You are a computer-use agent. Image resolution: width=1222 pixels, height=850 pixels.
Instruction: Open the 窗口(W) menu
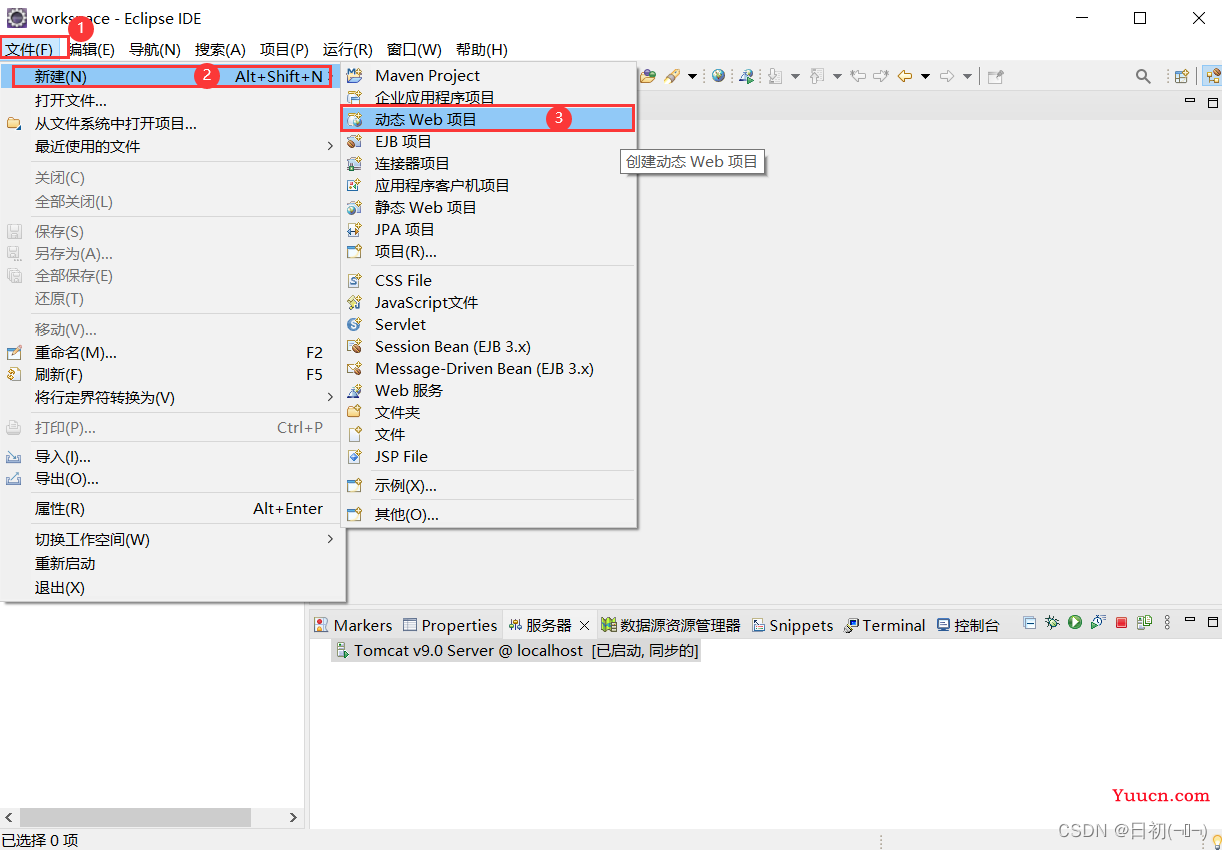(x=414, y=49)
